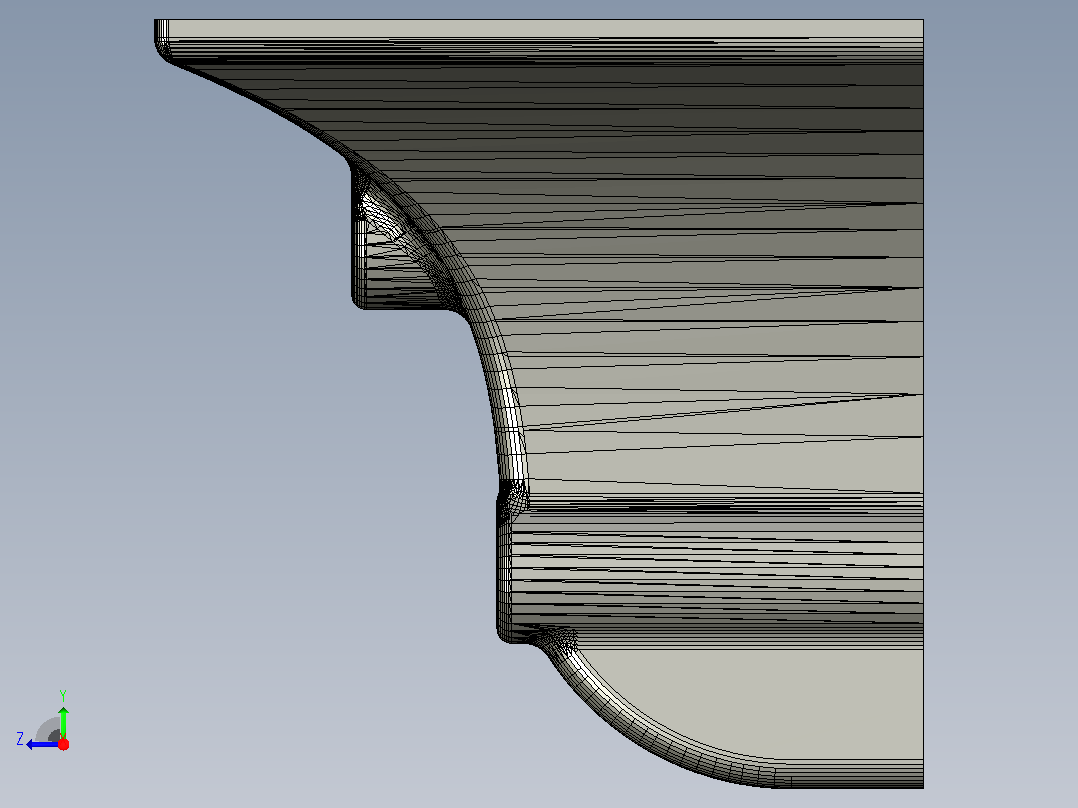Click the red X-axis dot on the triad
1078x808 pixels.
tap(63, 744)
